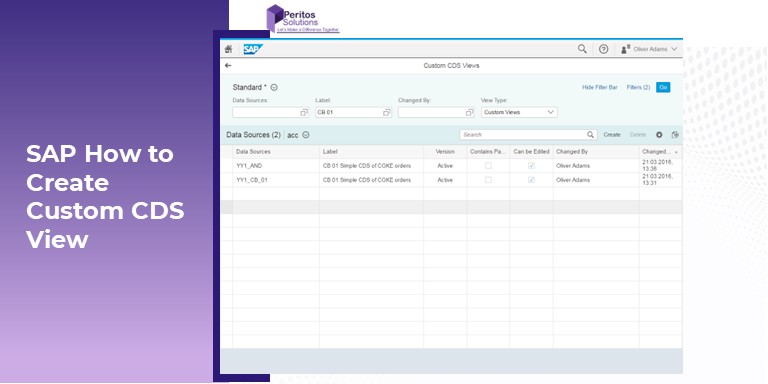Click Oliver Adams in YY1_CB_01 row
This screenshot has height=384, width=768.
[x=573, y=180]
